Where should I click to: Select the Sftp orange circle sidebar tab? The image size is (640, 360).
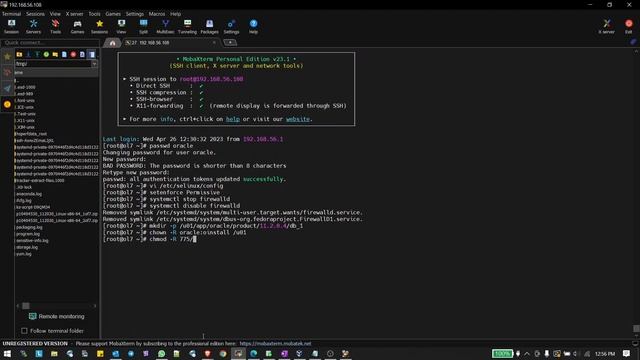7,104
